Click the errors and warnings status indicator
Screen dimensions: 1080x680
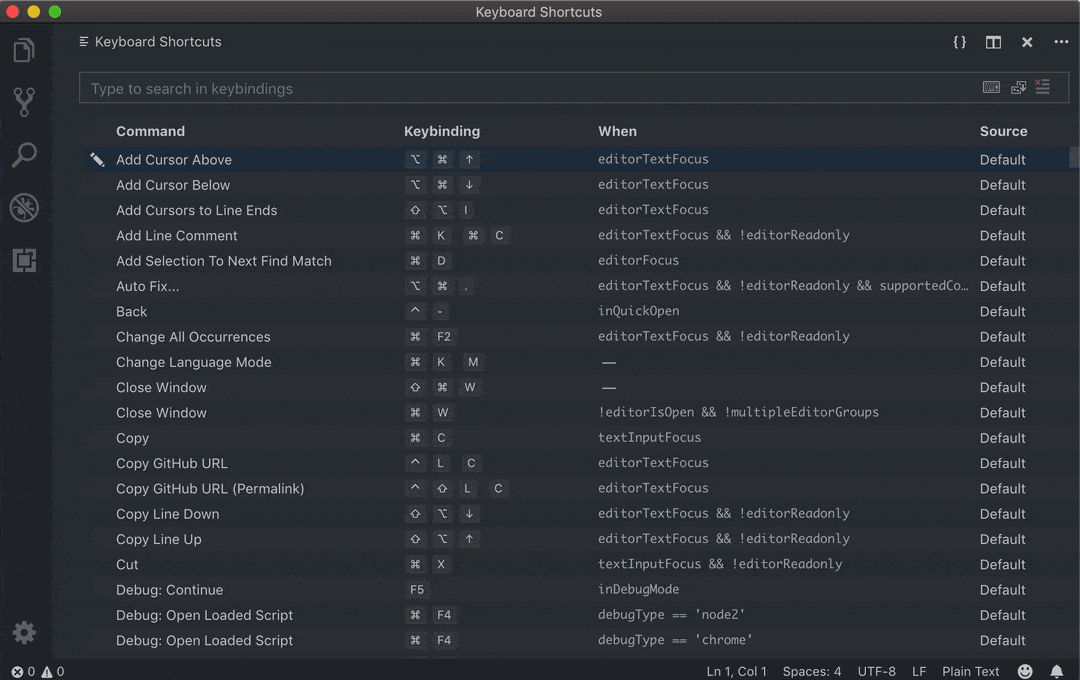38,671
